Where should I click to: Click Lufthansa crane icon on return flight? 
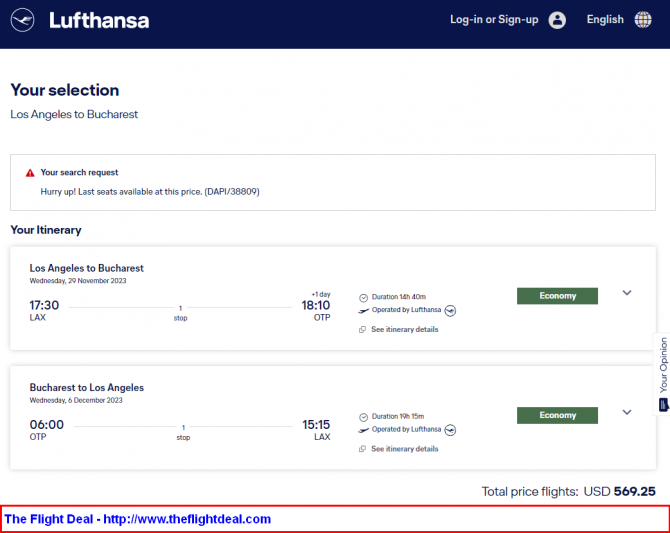click(x=450, y=430)
